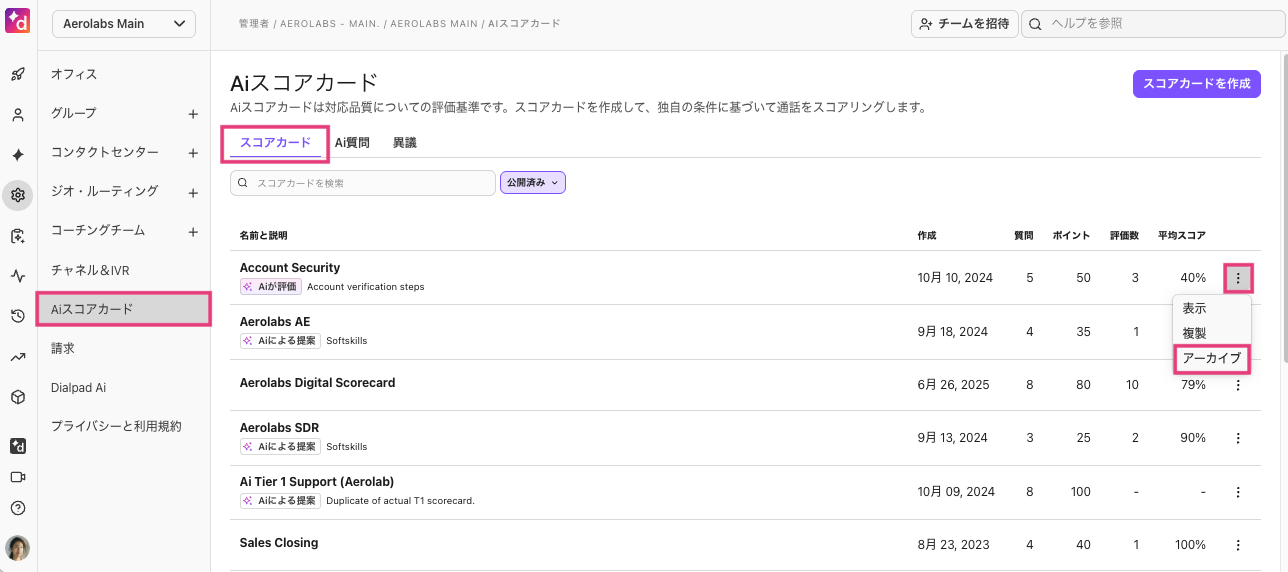Viewport: 1288px width, 572px height.
Task: Open the 公開済み filter dropdown
Action: (x=533, y=183)
